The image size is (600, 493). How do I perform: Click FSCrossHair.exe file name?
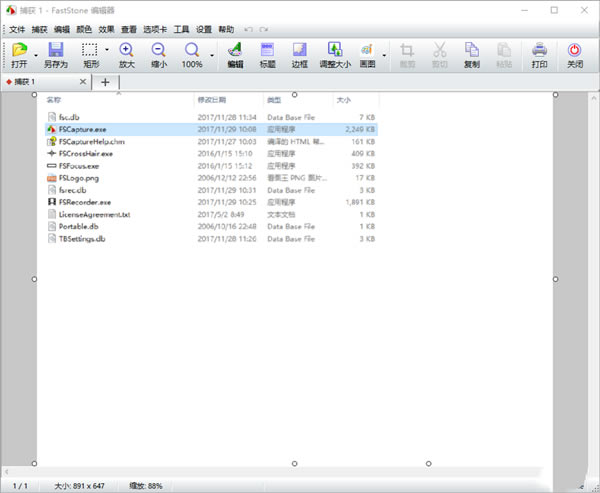tap(86, 153)
